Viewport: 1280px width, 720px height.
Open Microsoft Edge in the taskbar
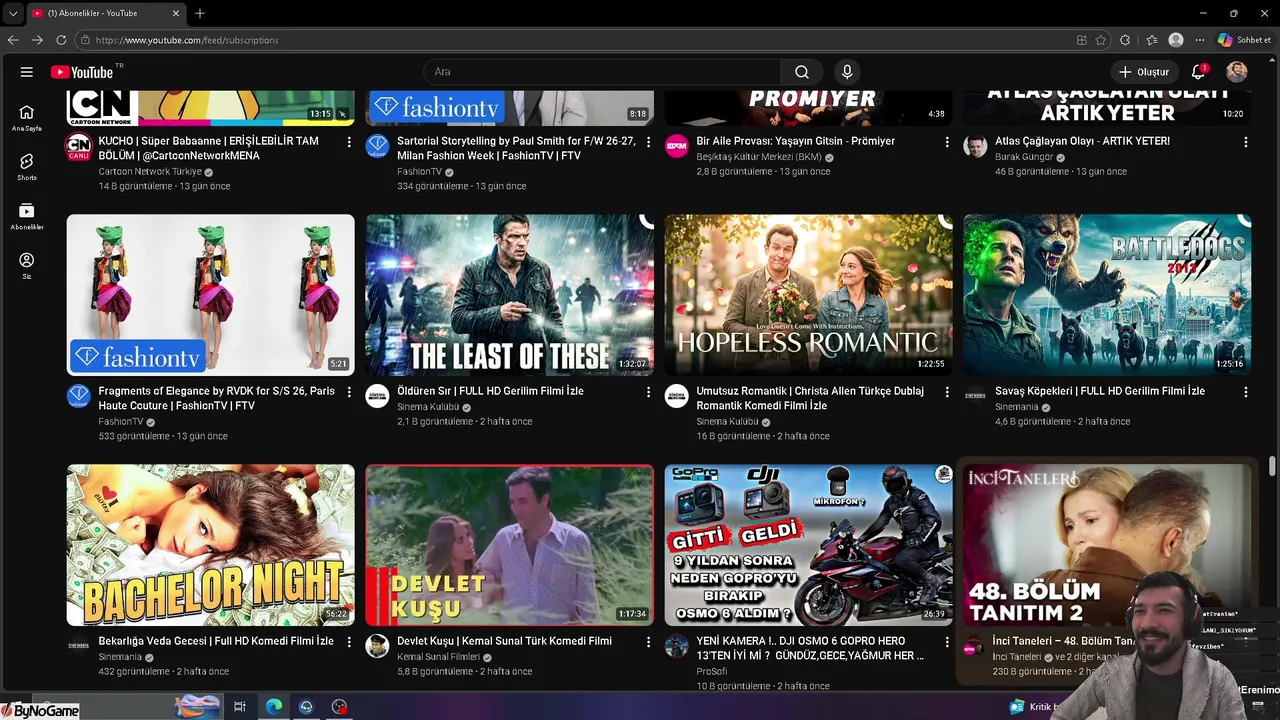(x=273, y=706)
